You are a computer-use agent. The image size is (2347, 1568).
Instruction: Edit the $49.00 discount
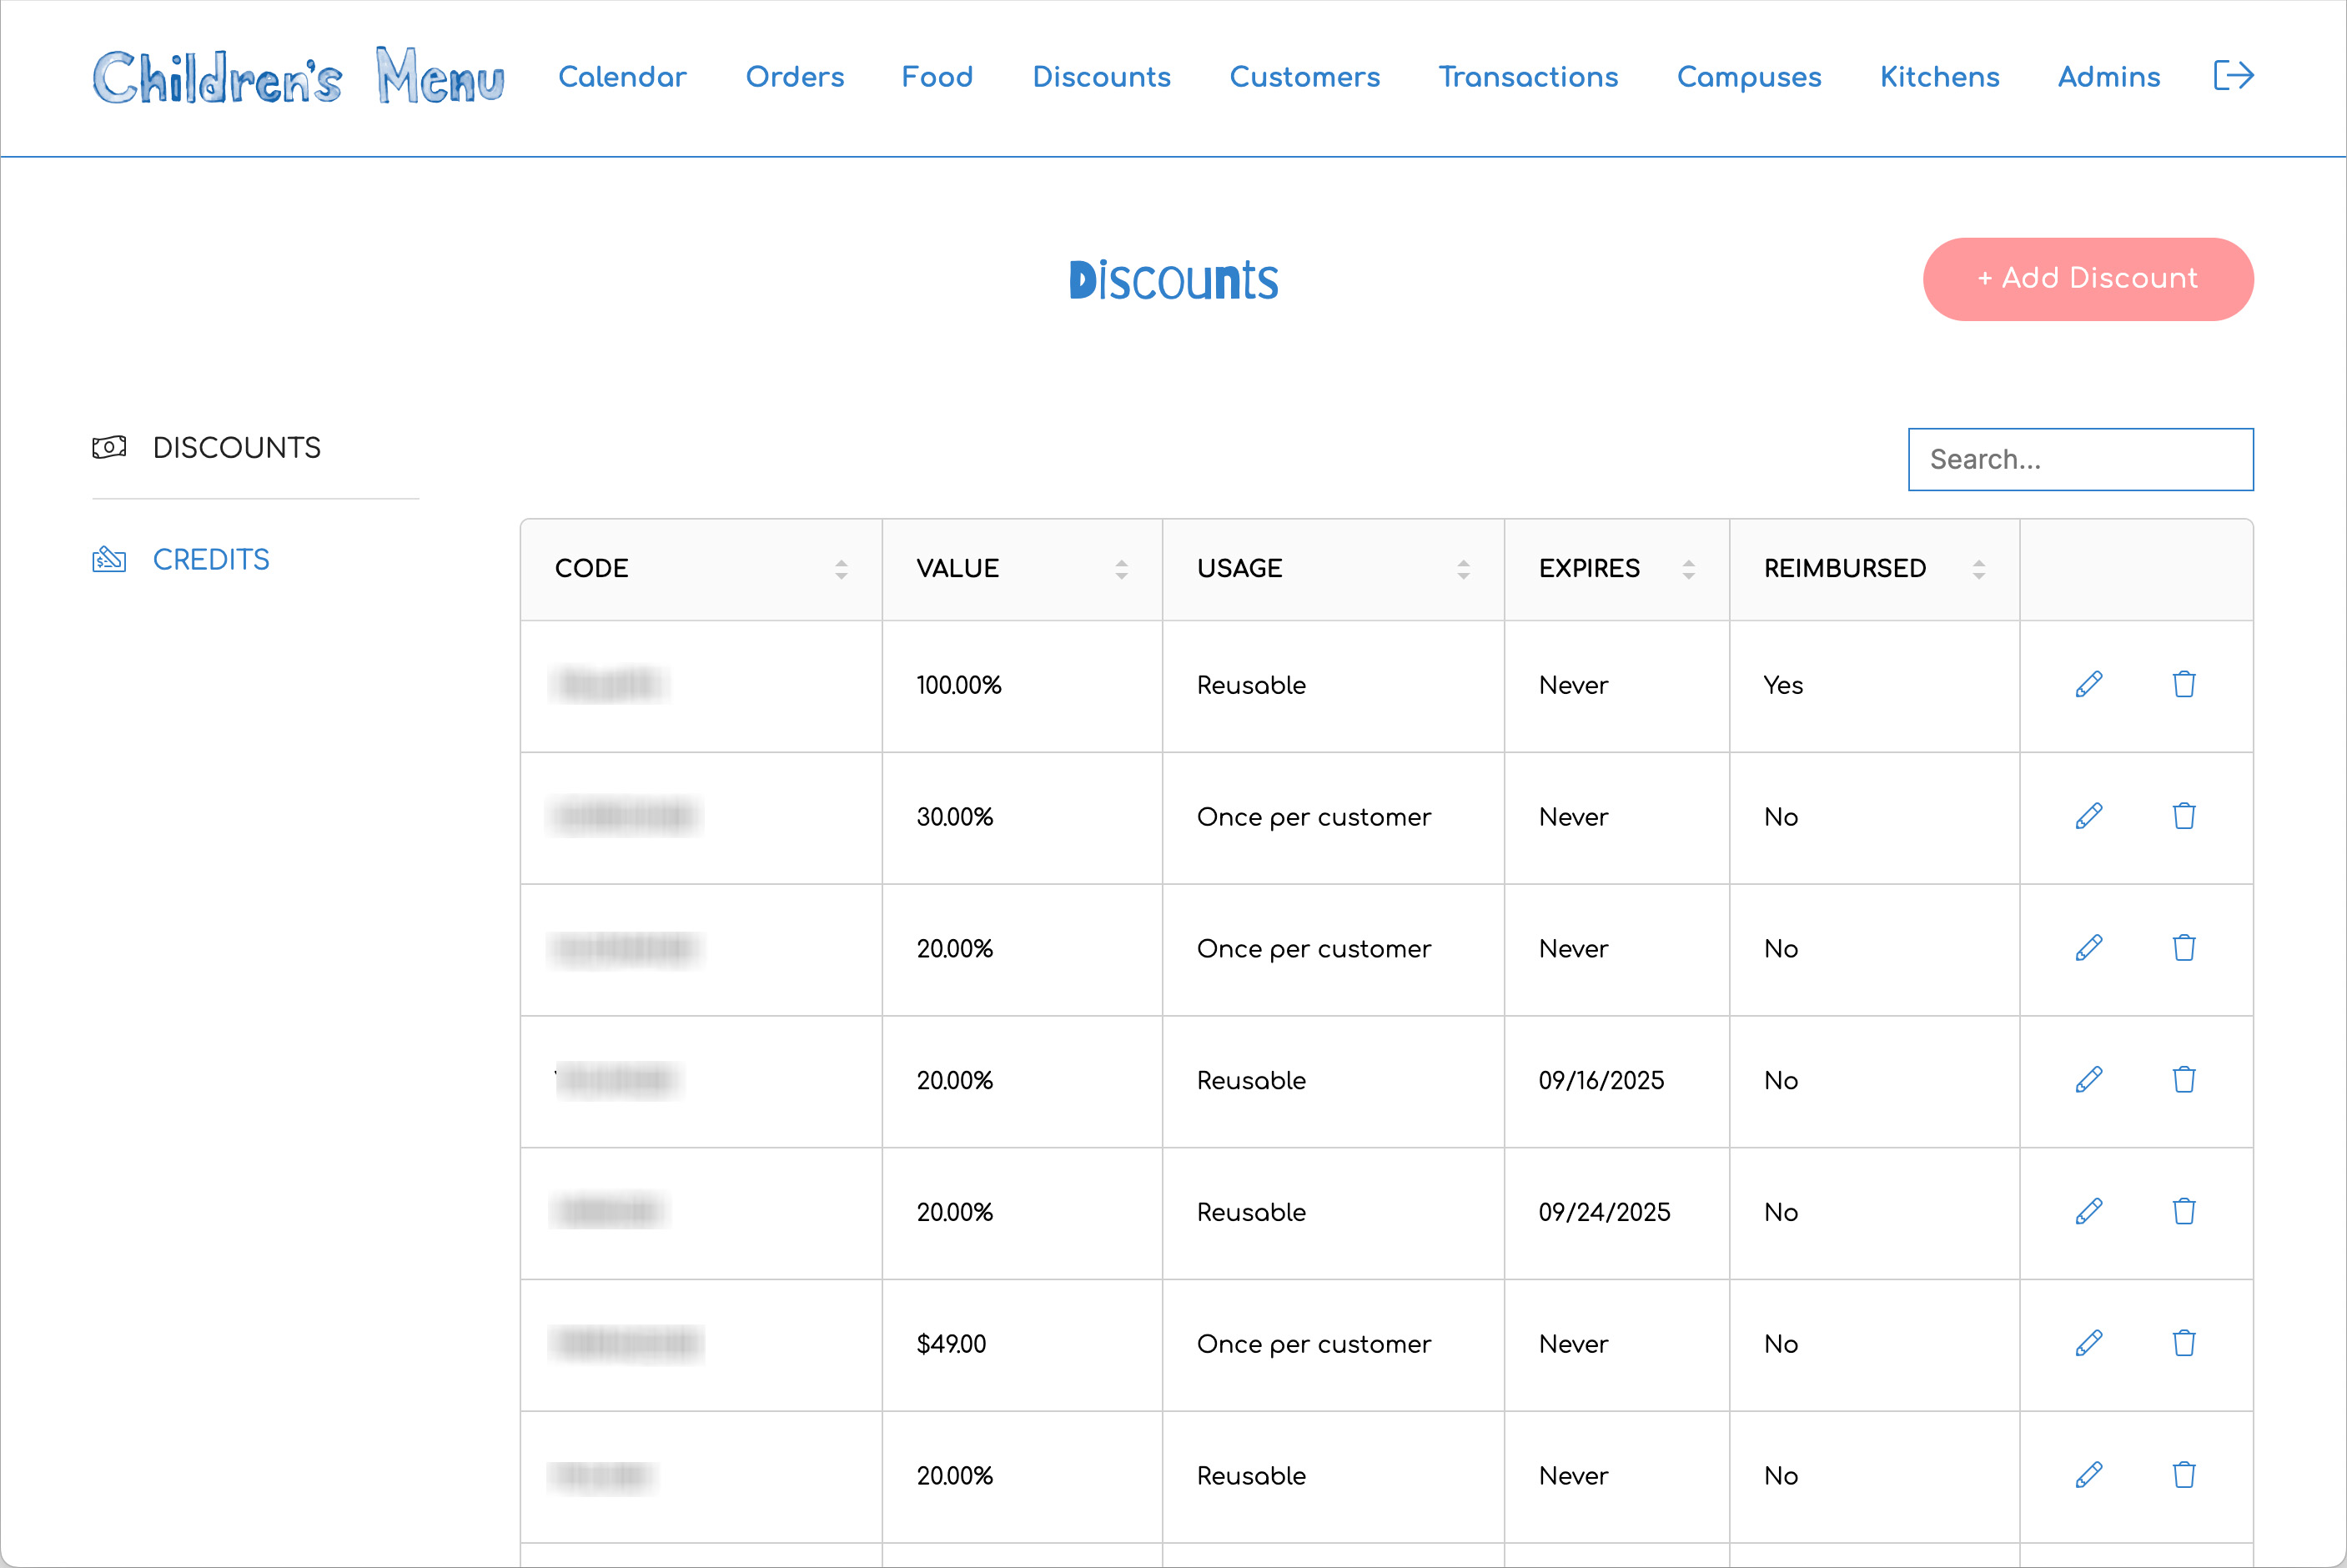pos(2089,1344)
